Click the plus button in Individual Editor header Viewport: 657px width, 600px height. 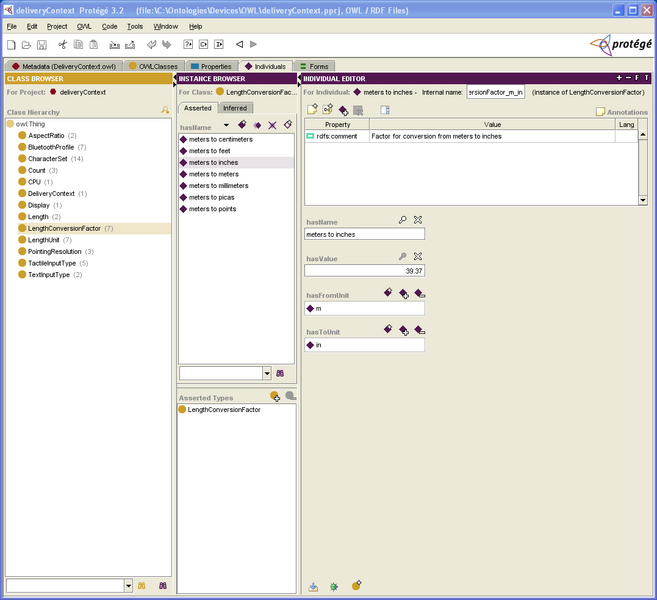click(619, 78)
